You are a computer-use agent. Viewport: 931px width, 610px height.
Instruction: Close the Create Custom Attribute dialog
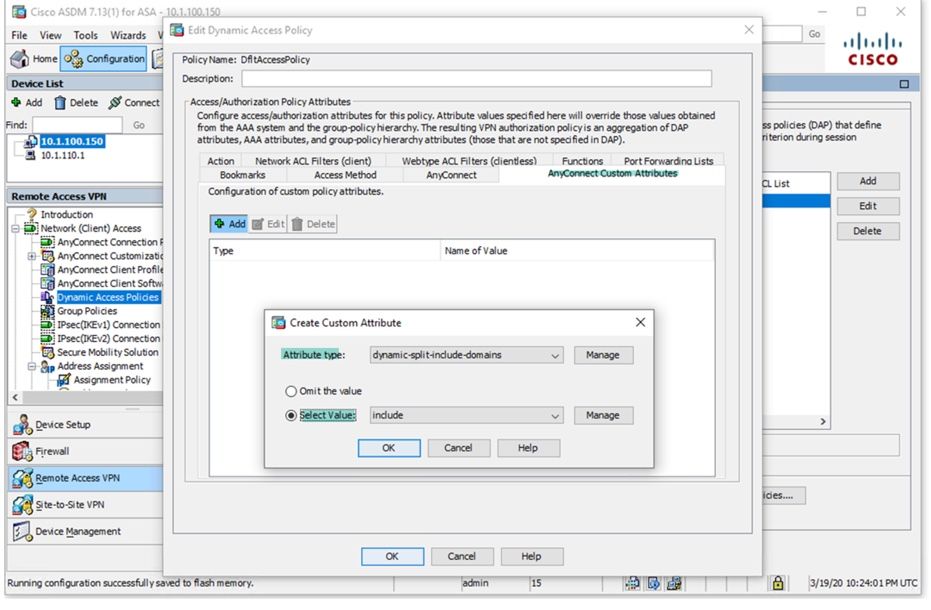640,323
